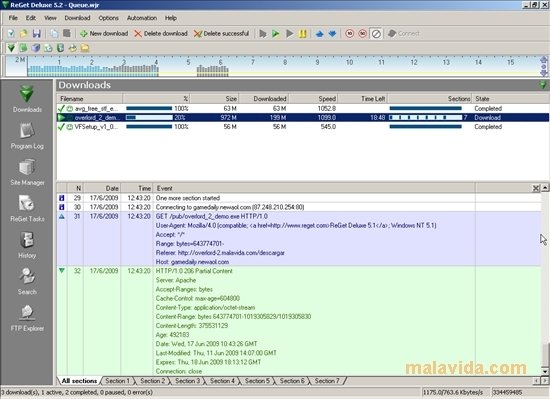
Task: Open the Automation menu
Action: 142,18
